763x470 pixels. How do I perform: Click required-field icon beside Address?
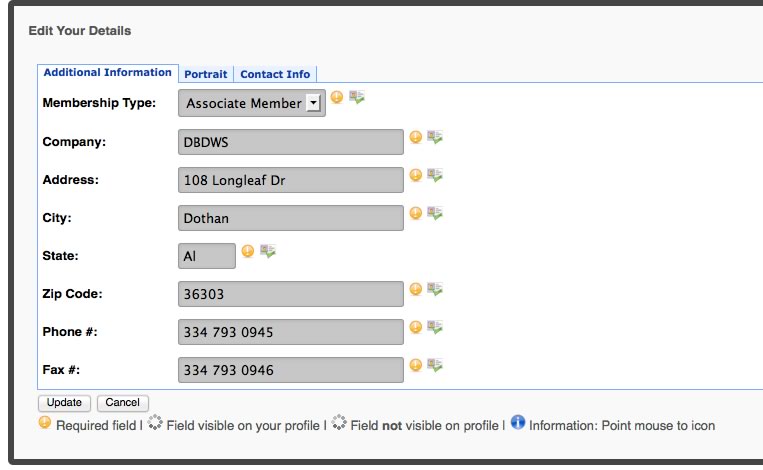tap(416, 175)
